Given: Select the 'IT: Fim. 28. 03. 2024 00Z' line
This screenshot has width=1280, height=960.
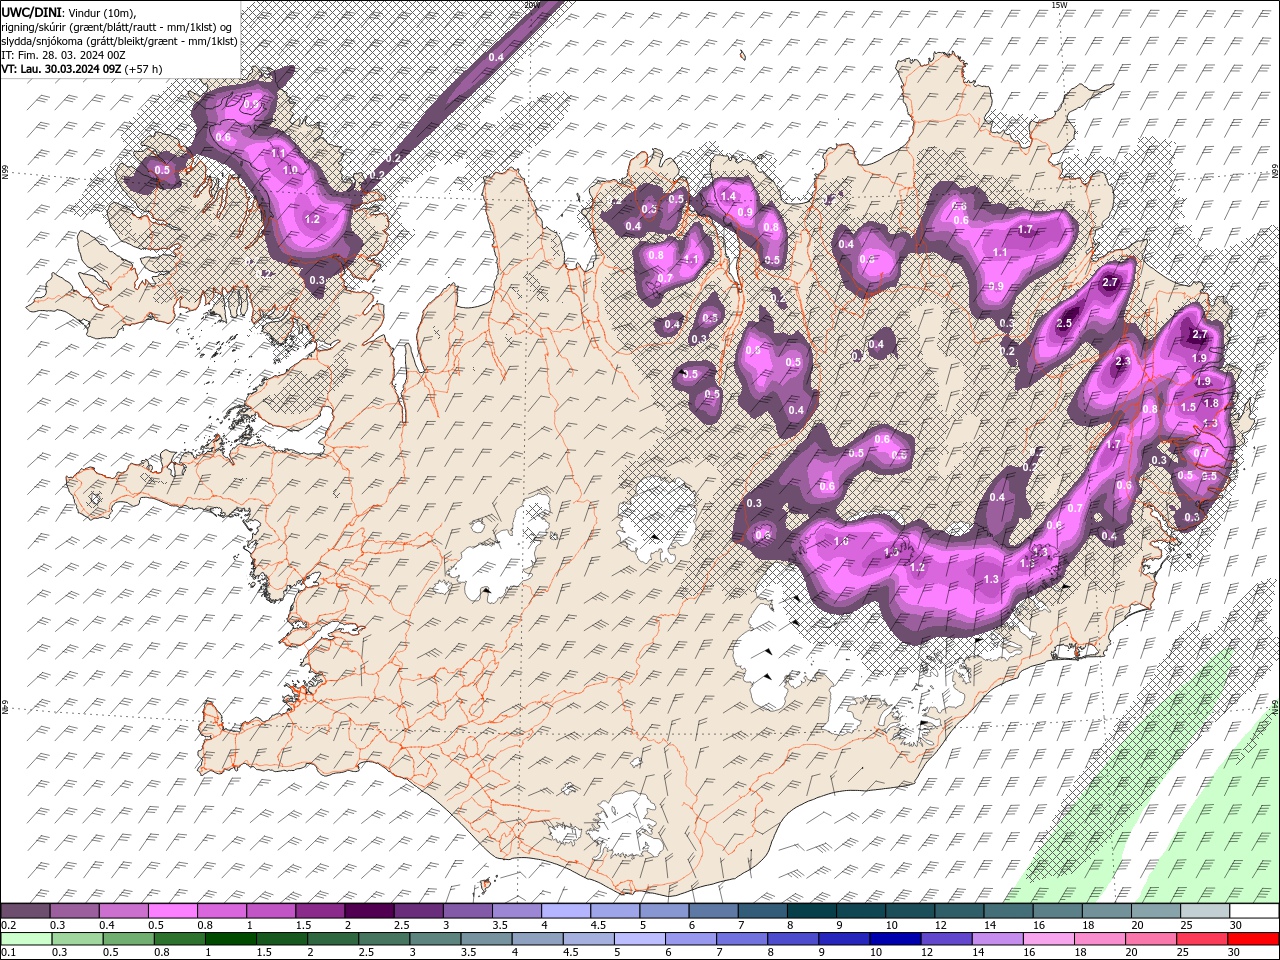Looking at the screenshot, I should pos(64,54).
